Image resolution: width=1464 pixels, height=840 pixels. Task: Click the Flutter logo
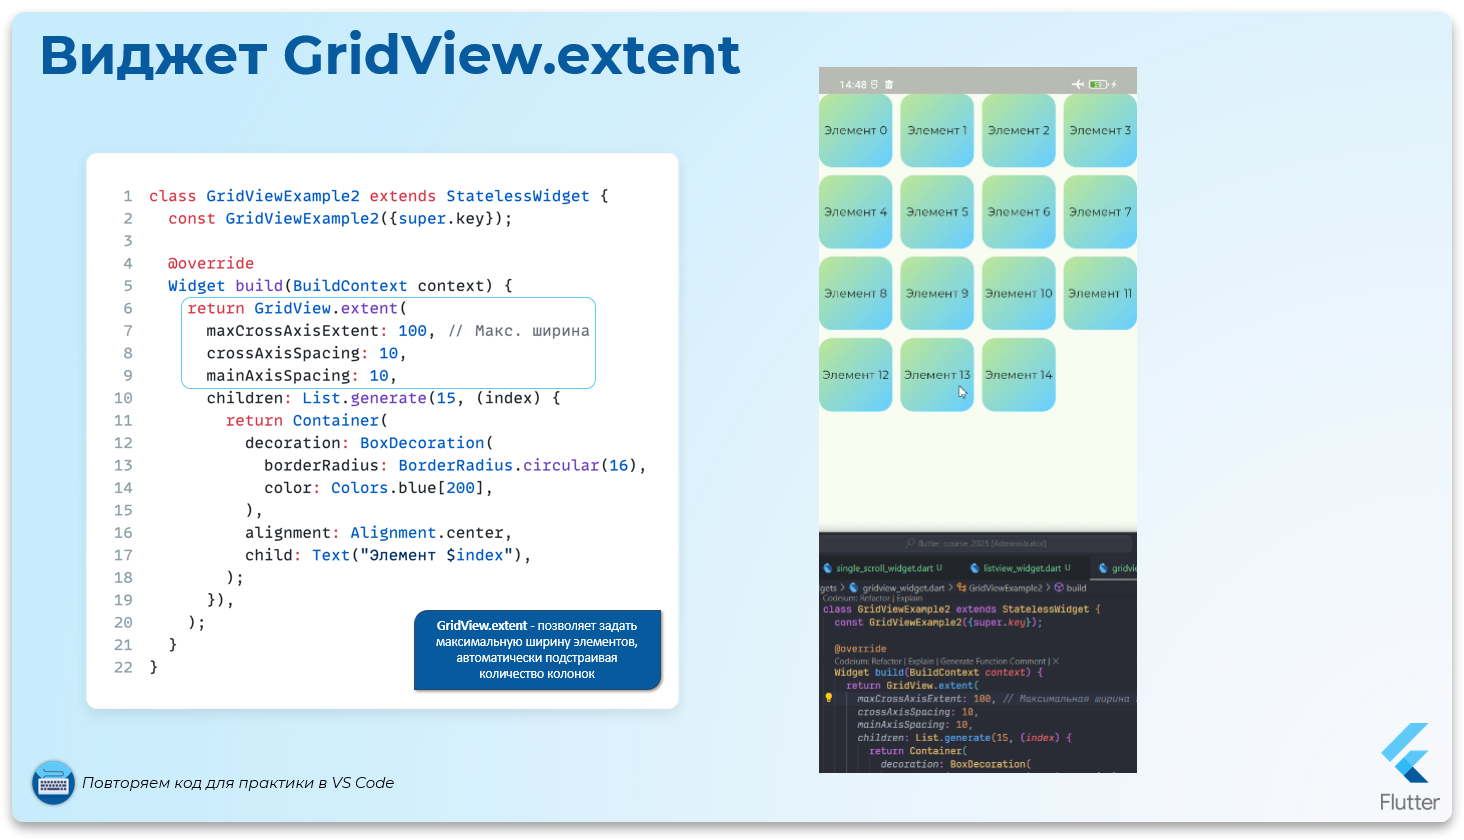click(1409, 753)
